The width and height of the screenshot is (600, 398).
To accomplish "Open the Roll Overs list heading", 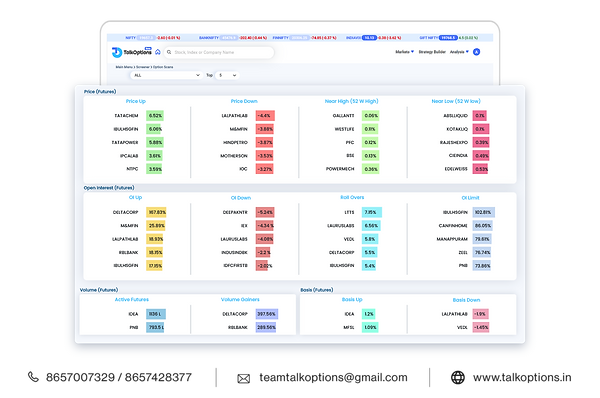I will tap(352, 197).
